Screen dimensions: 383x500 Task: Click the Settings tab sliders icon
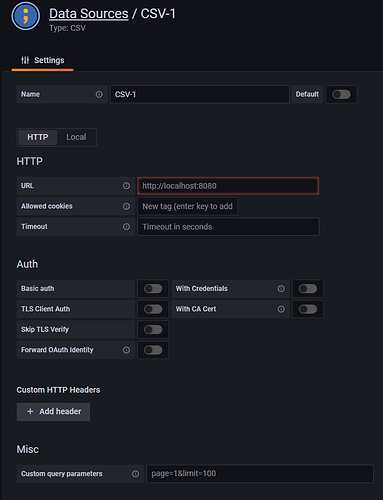(x=25, y=60)
